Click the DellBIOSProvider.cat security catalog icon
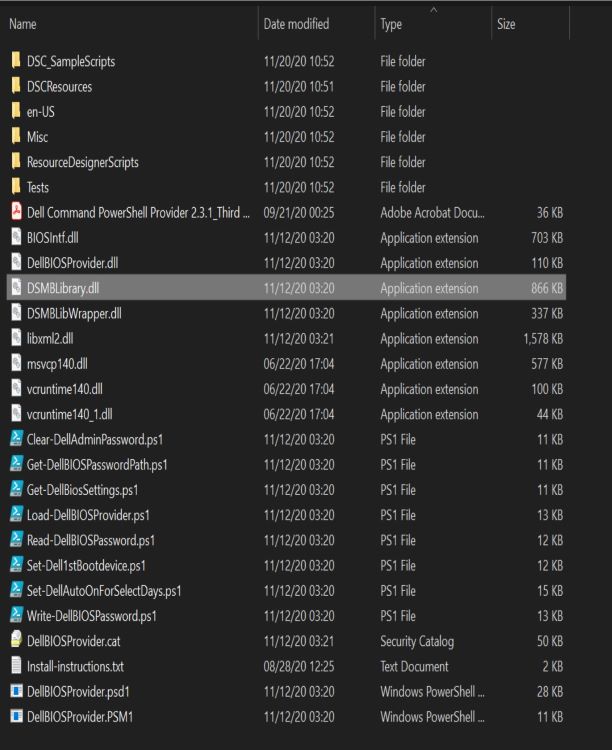 click(16, 641)
